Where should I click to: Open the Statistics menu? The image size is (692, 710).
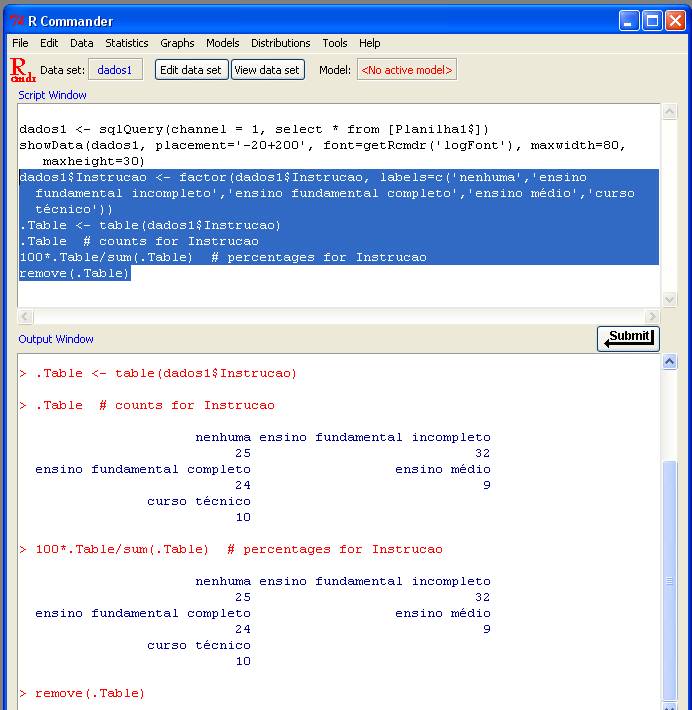126,43
